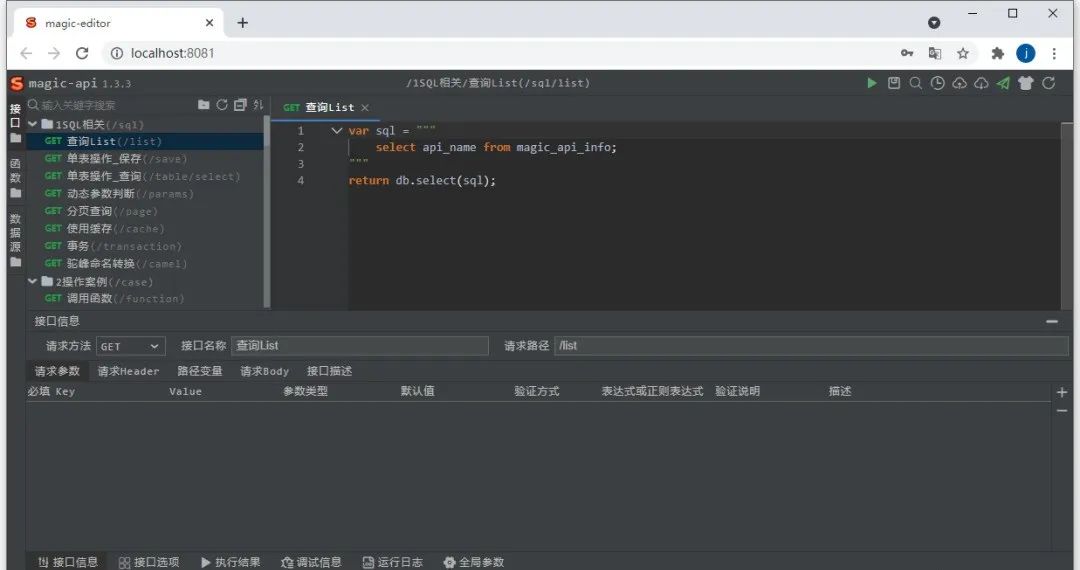Click the browser back button

tap(26, 53)
